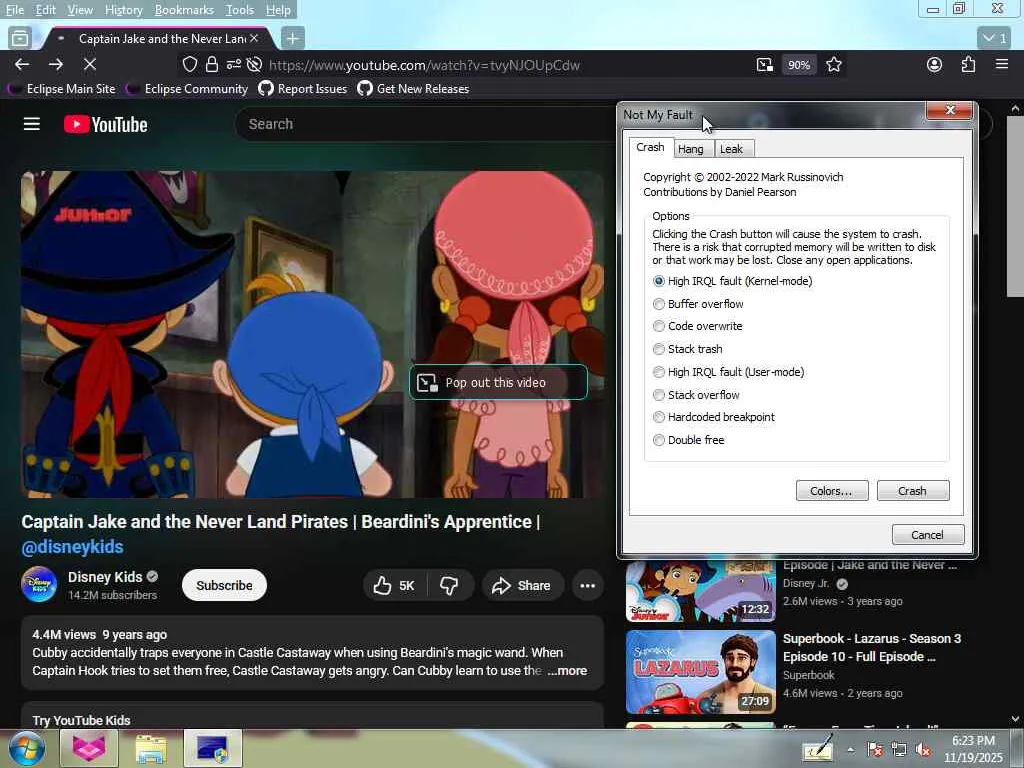The height and width of the screenshot is (768, 1024).
Task: Stop page loading with X button
Action: pyautogui.click(x=90, y=64)
